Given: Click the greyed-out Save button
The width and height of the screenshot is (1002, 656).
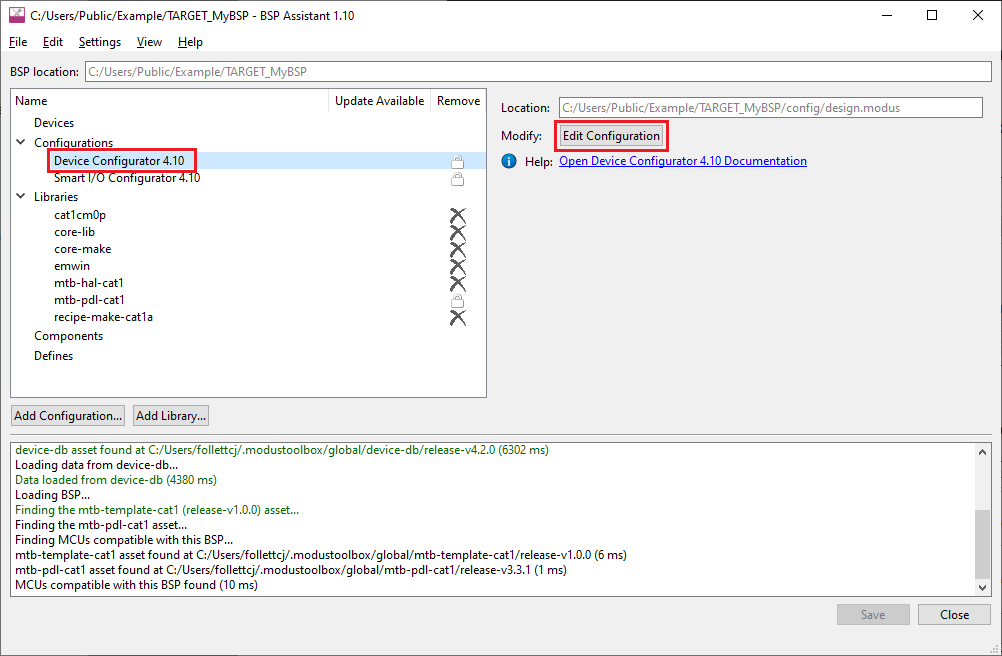Looking at the screenshot, I should pos(873,614).
